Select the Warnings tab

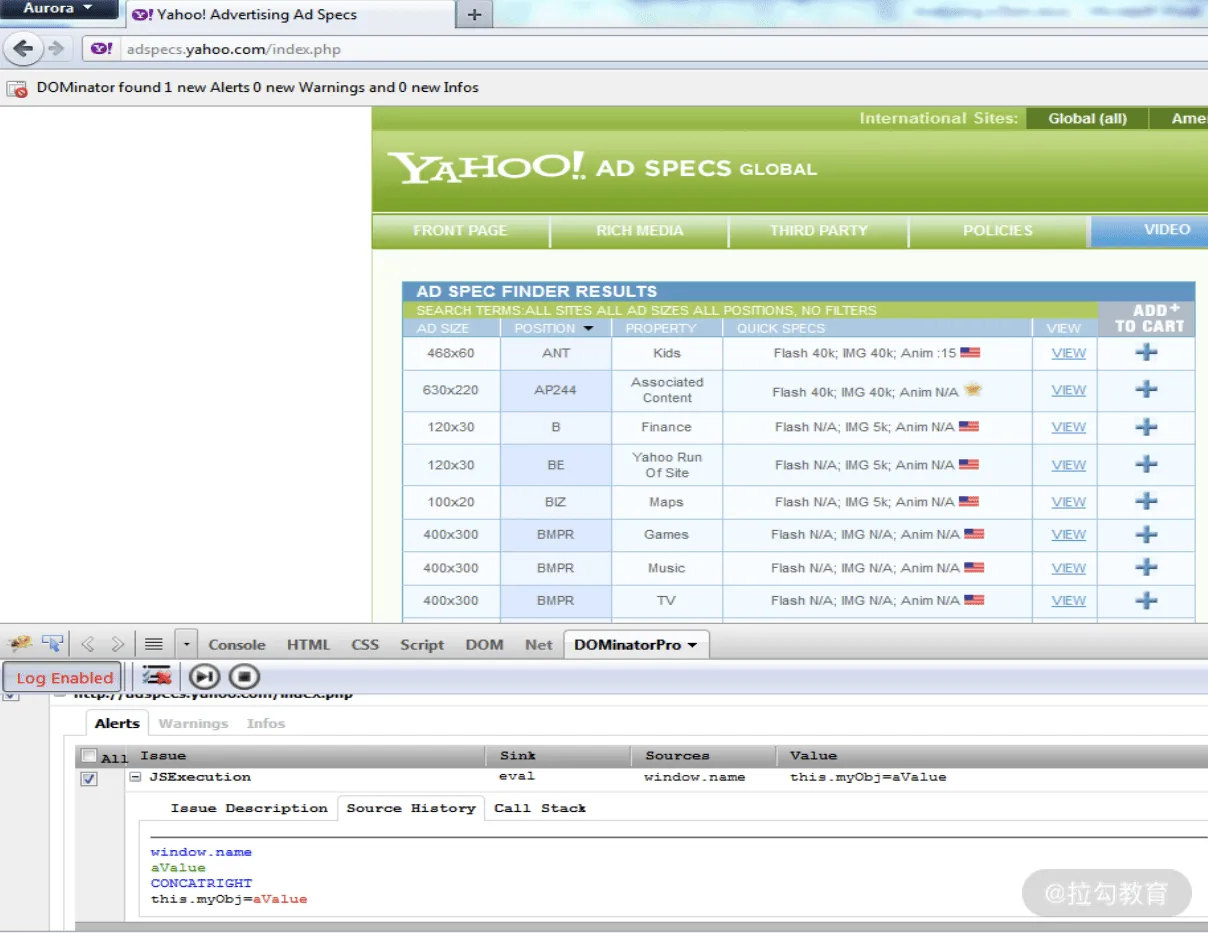point(193,723)
